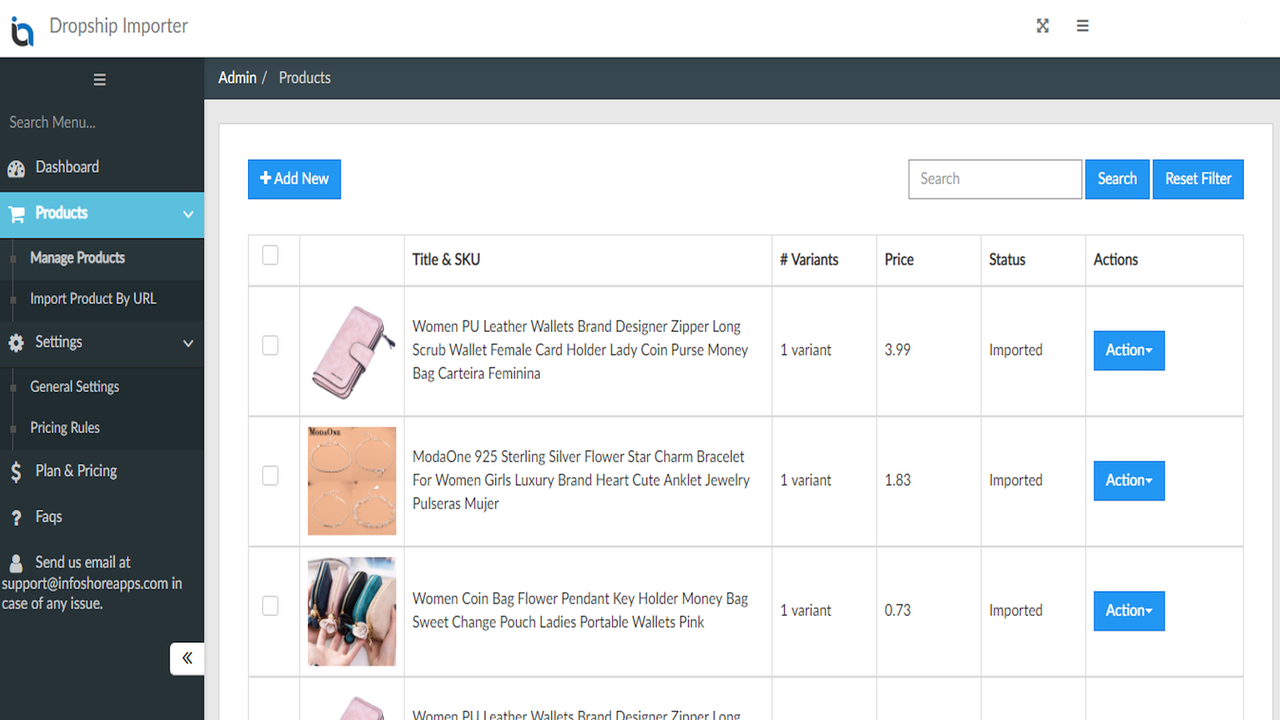This screenshot has width=1280, height=720.
Task: Click the Add New button
Action: pos(294,178)
